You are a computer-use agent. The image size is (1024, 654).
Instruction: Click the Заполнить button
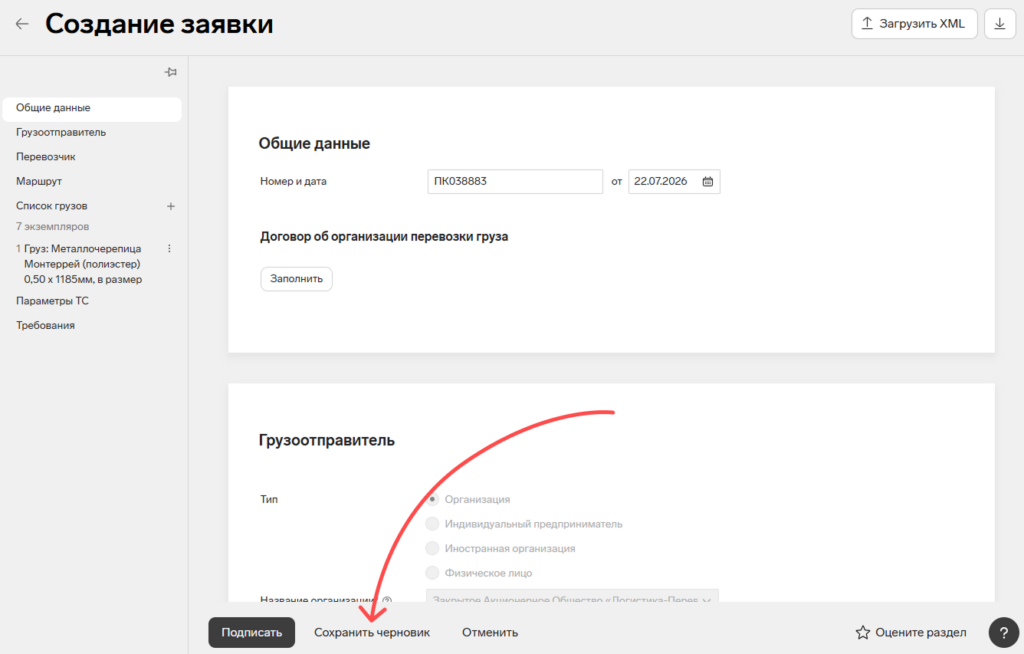[x=296, y=279]
